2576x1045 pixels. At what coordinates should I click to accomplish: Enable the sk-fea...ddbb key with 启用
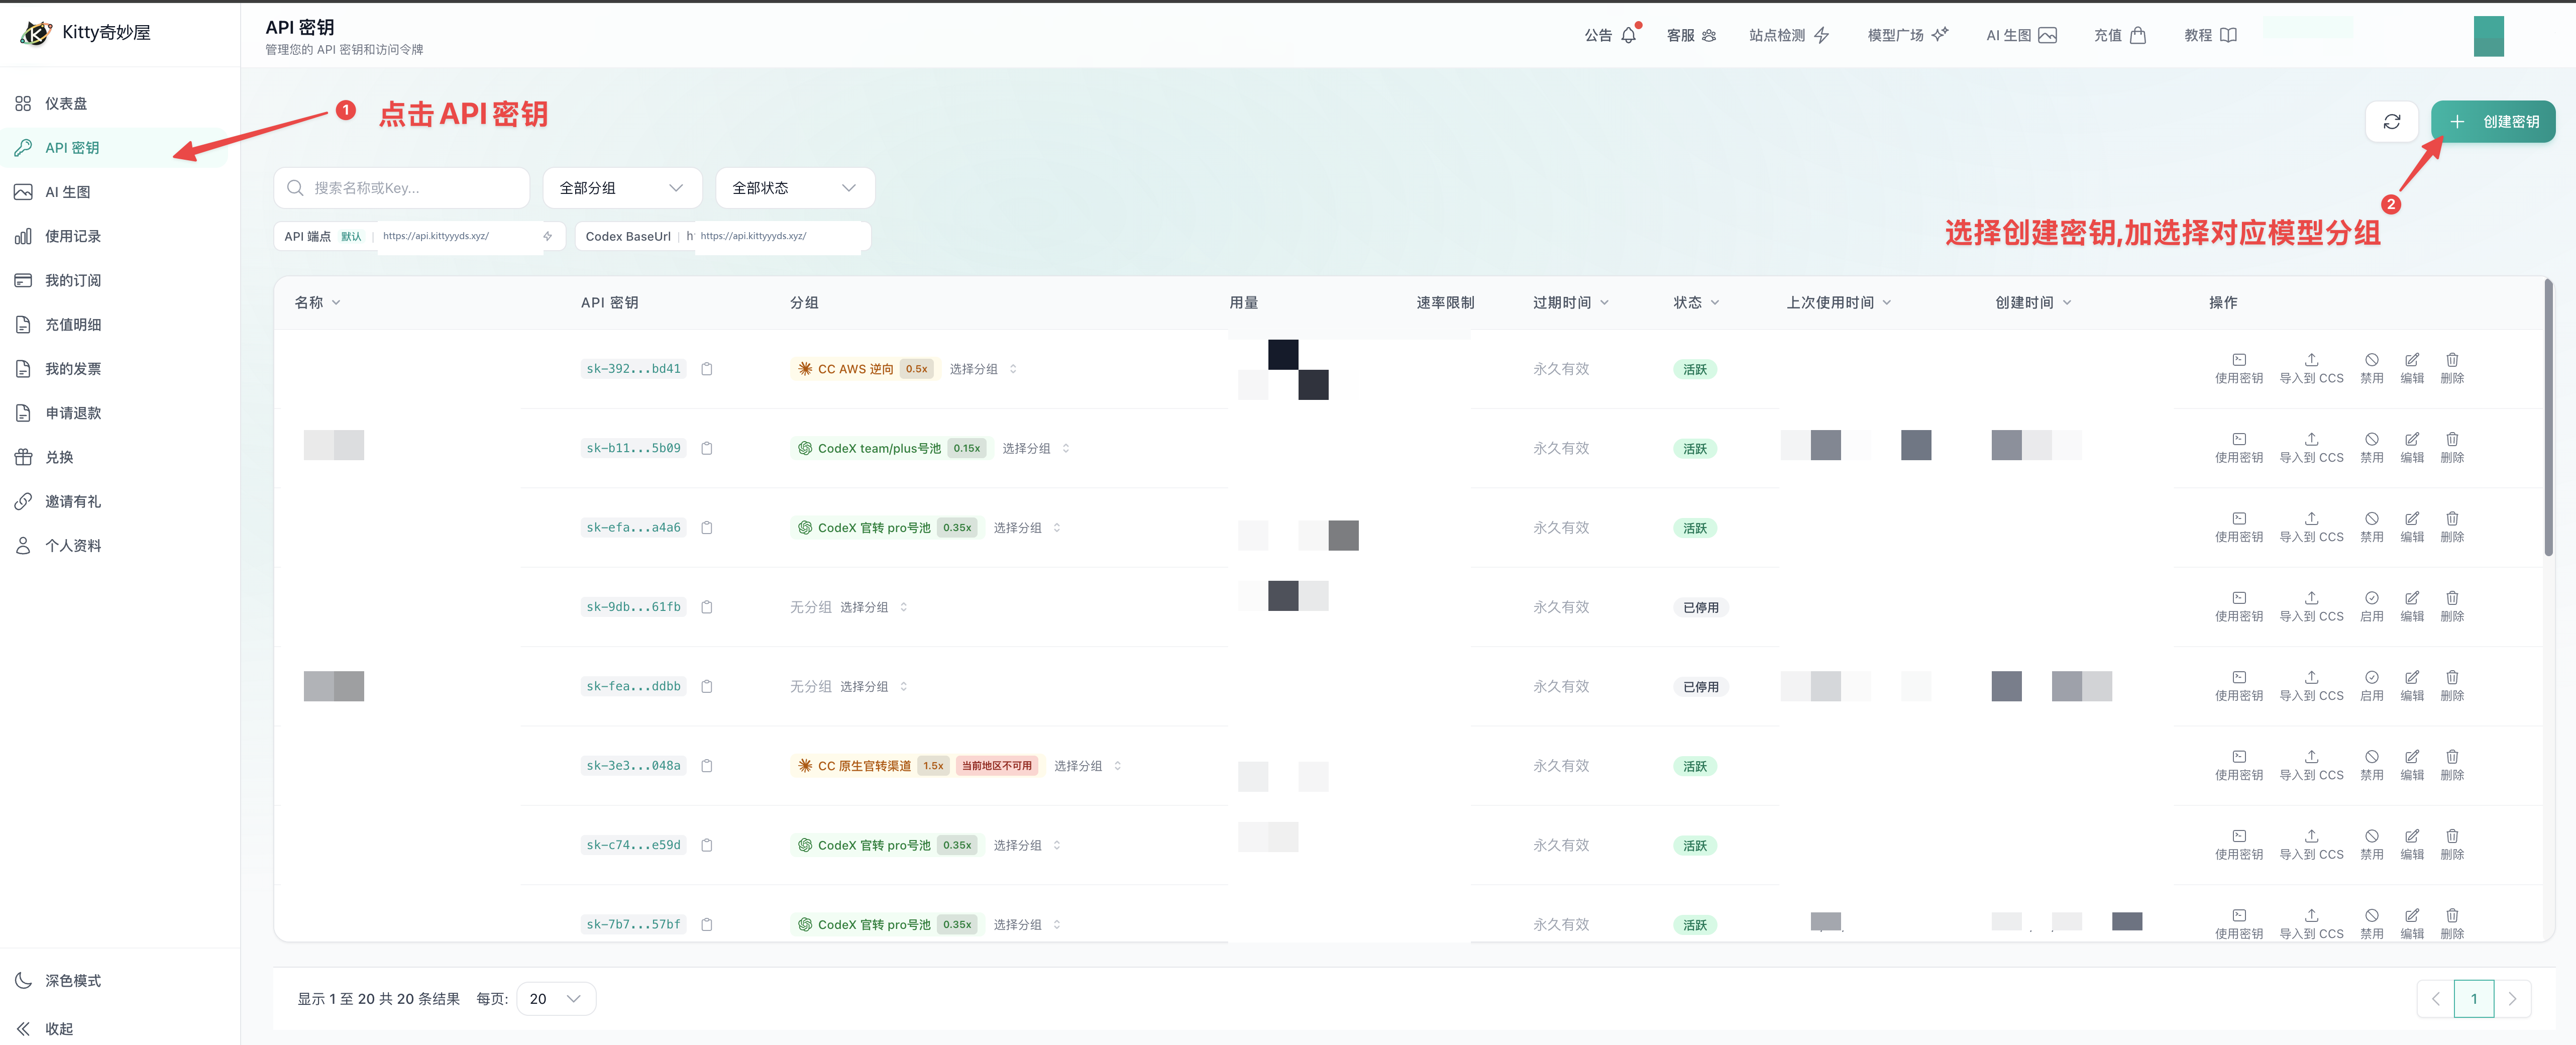tap(2371, 687)
